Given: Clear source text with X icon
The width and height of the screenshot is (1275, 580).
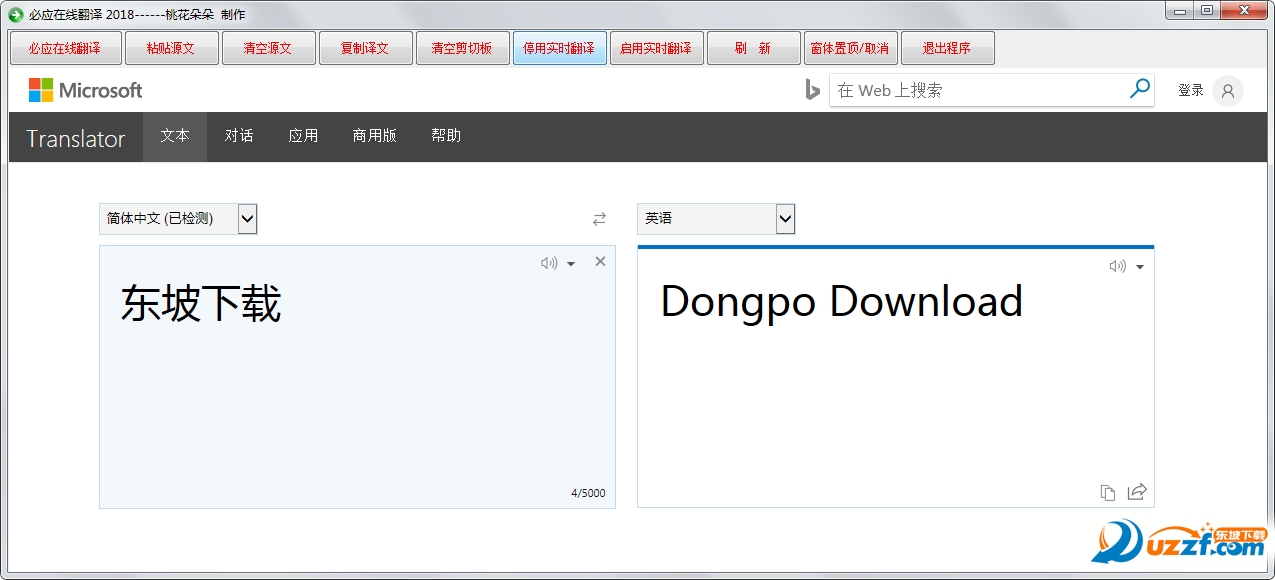Looking at the screenshot, I should pos(600,262).
